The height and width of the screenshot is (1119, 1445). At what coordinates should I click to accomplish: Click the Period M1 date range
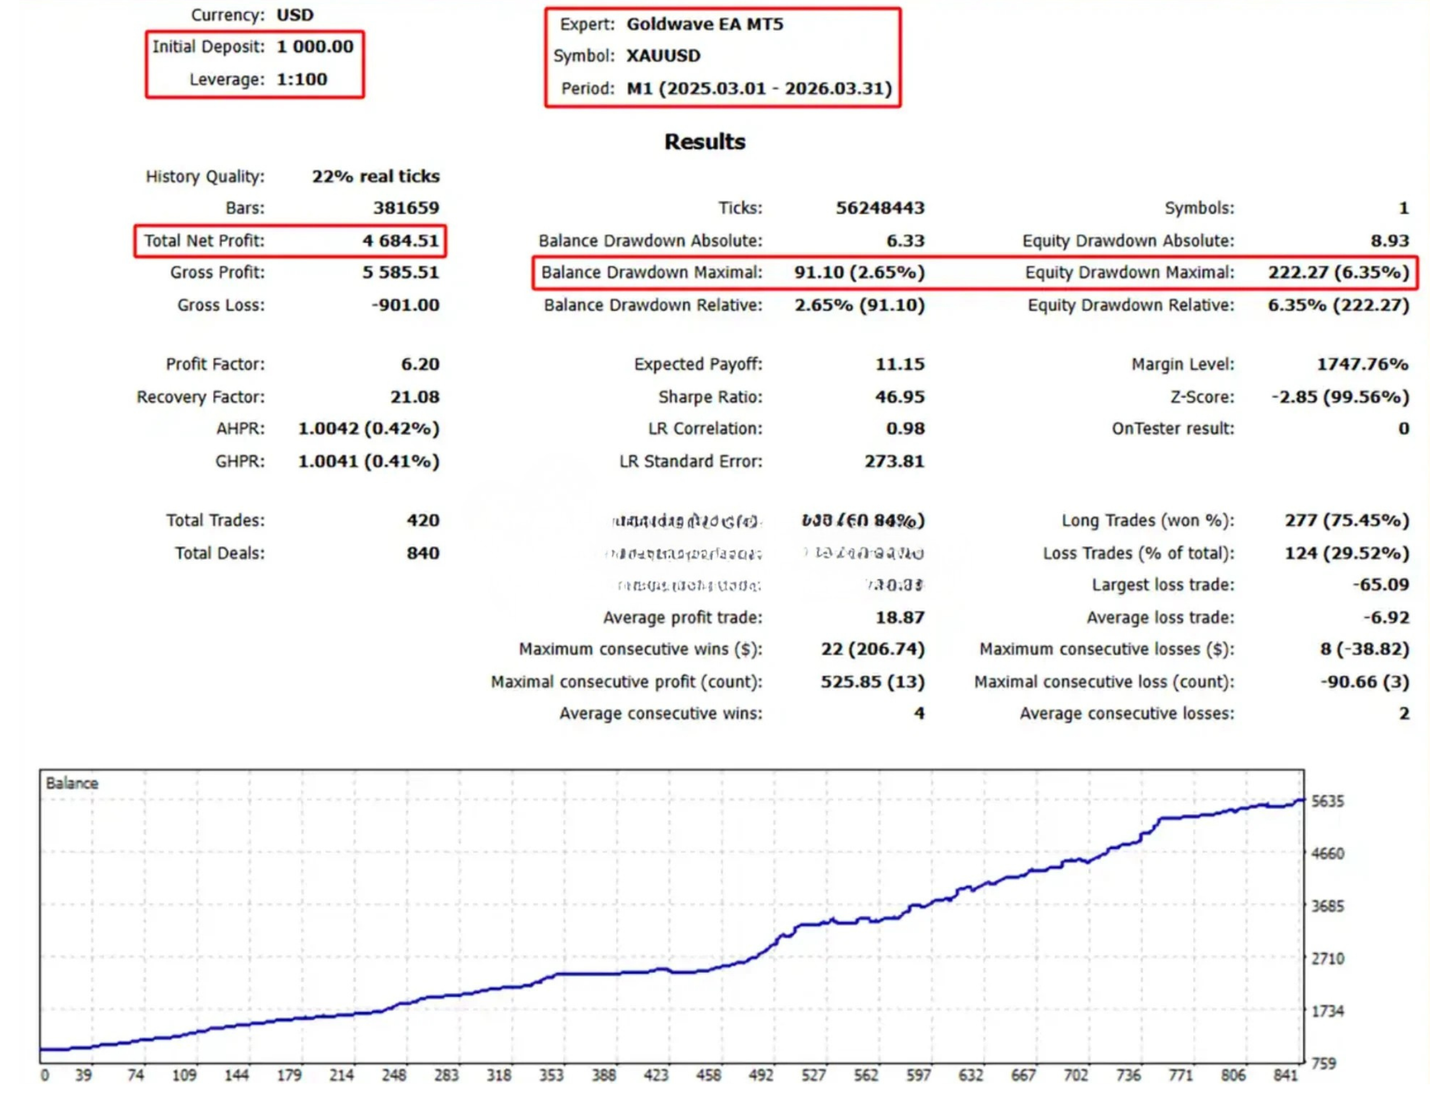point(759,88)
